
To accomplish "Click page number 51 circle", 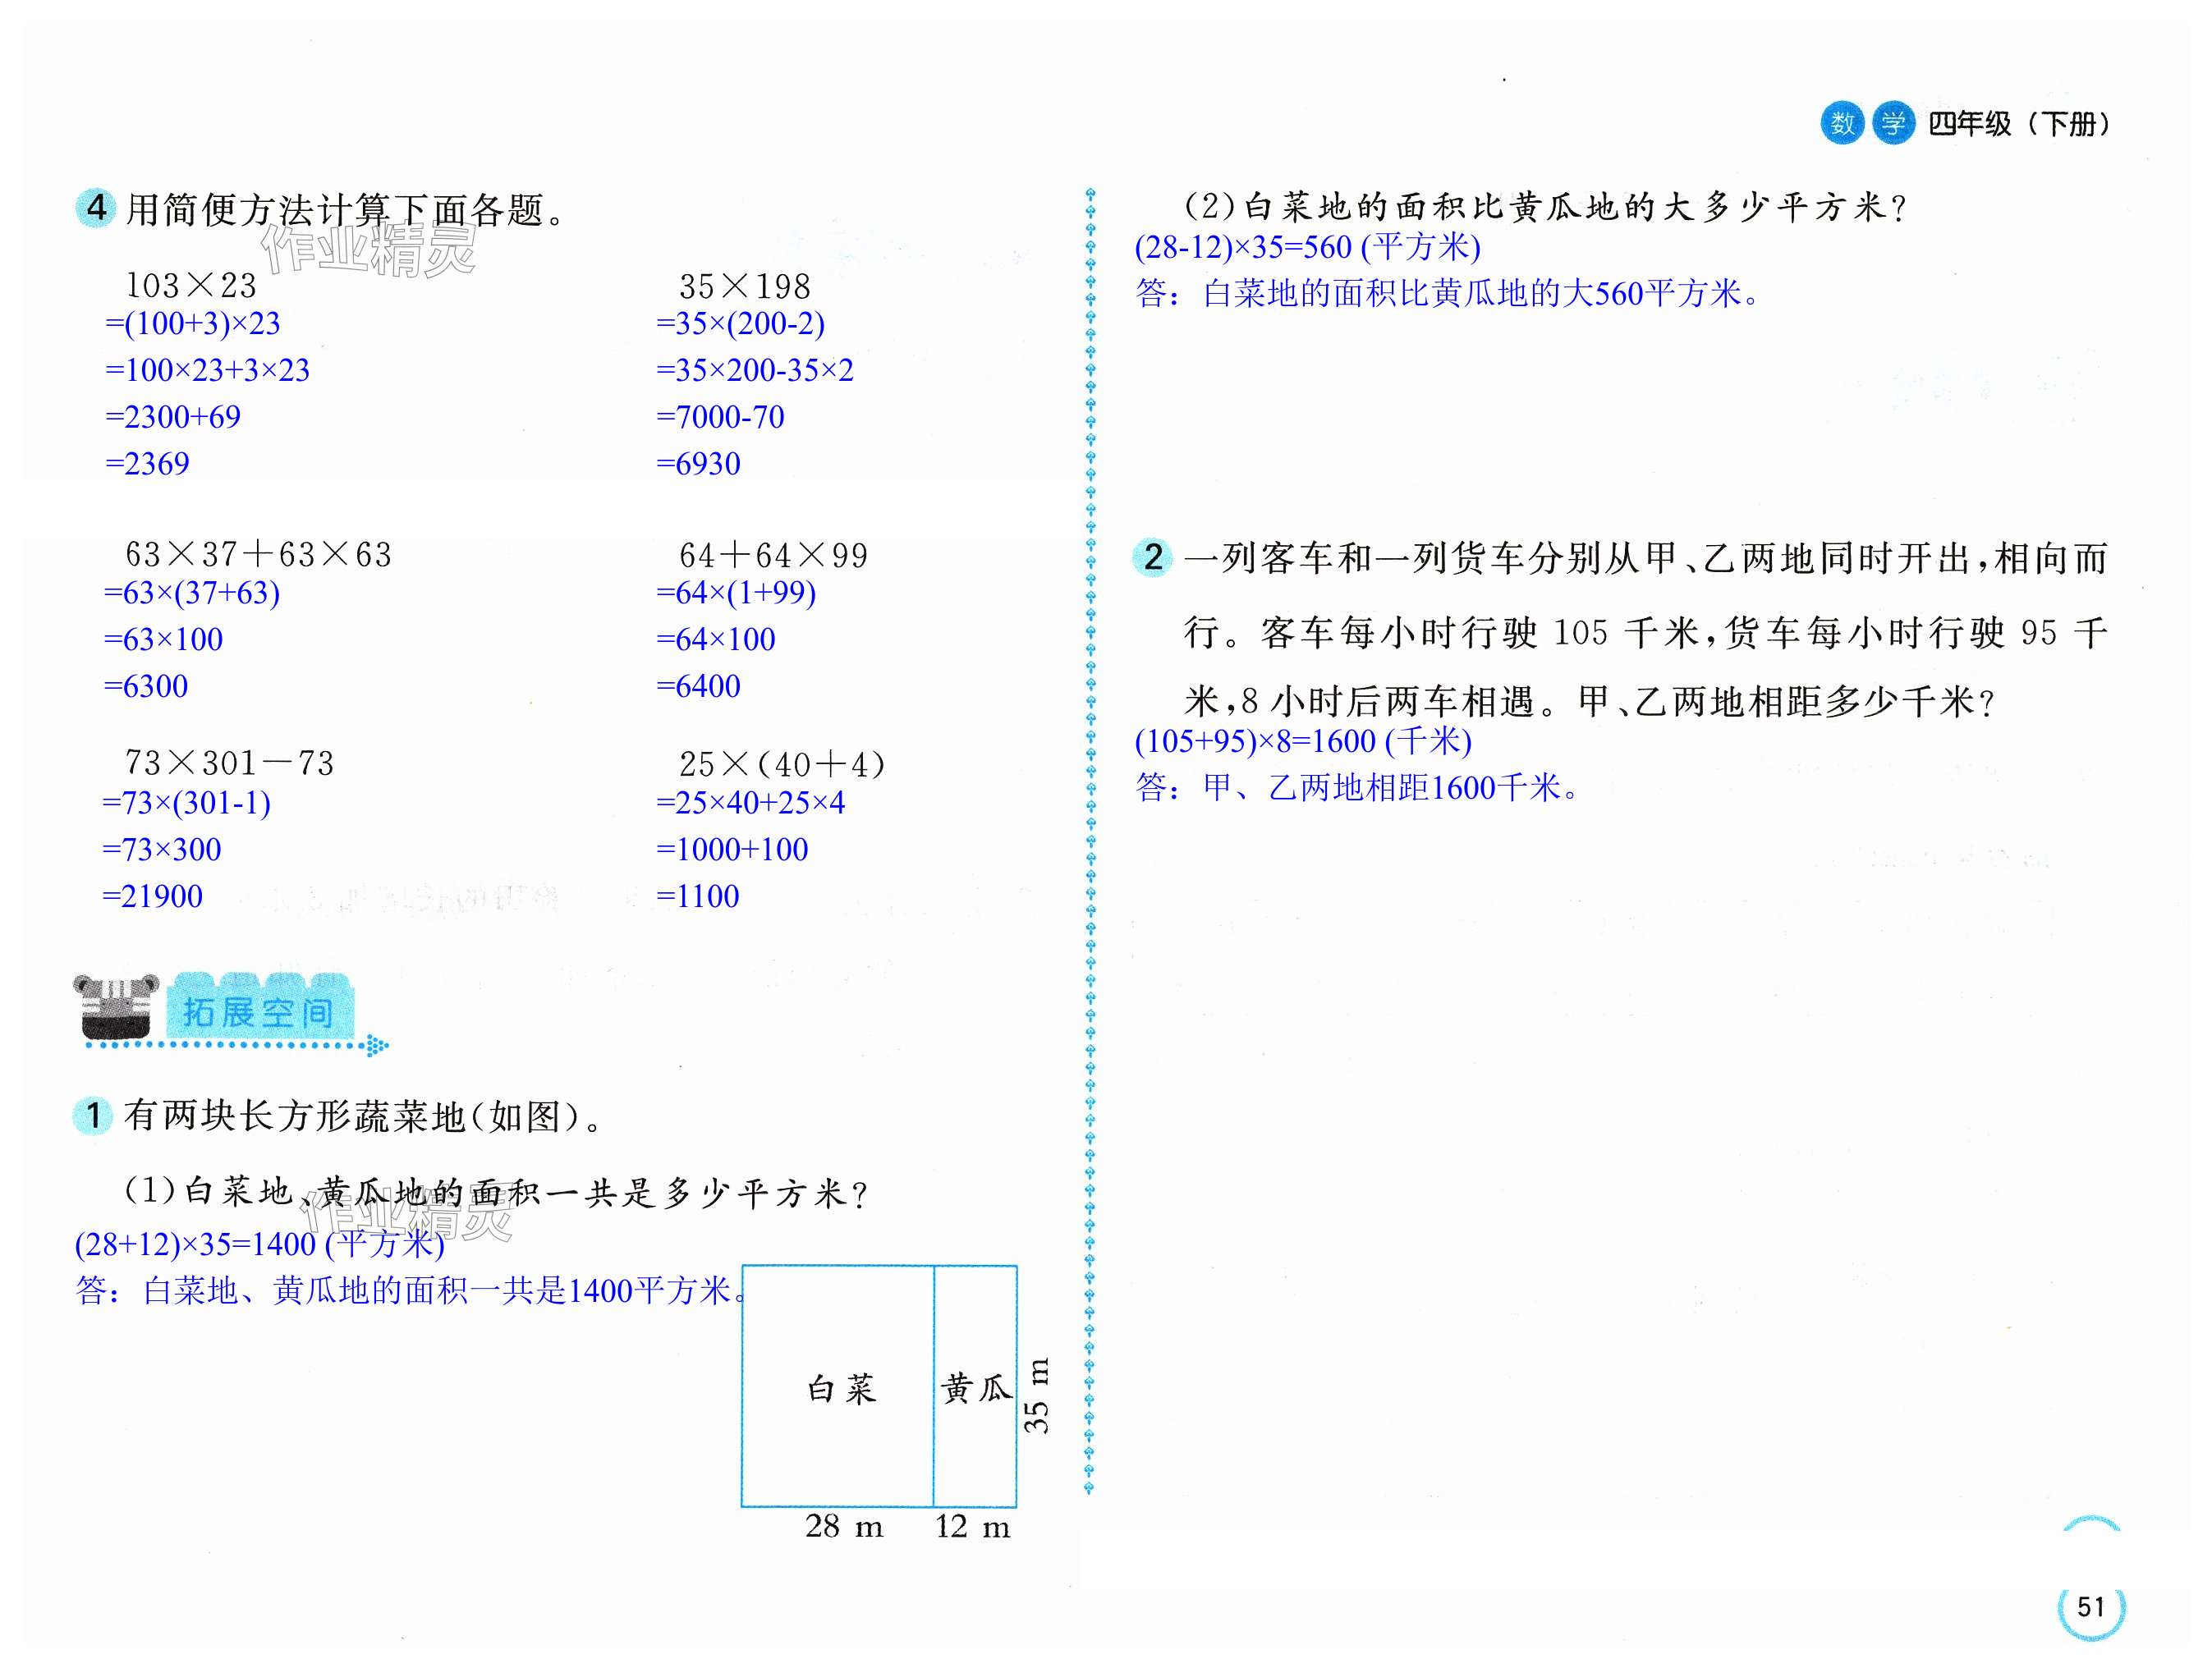I will [2091, 1607].
